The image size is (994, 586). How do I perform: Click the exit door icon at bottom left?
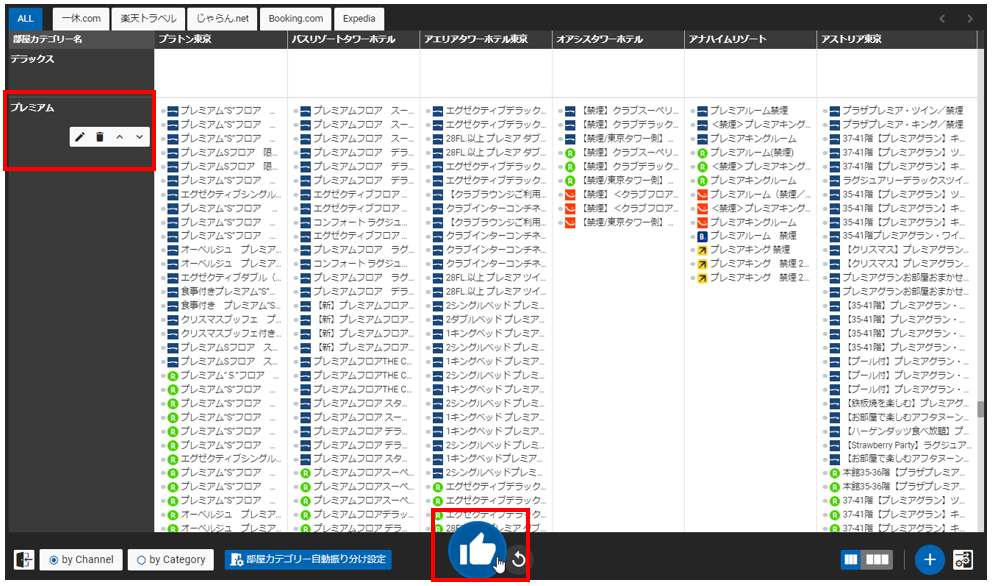pos(25,560)
